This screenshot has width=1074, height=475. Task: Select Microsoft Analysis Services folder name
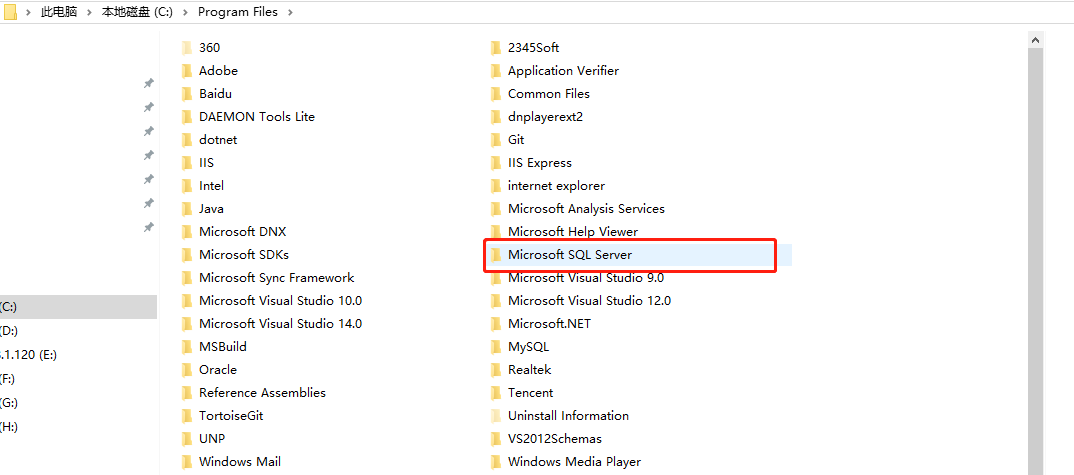586,209
